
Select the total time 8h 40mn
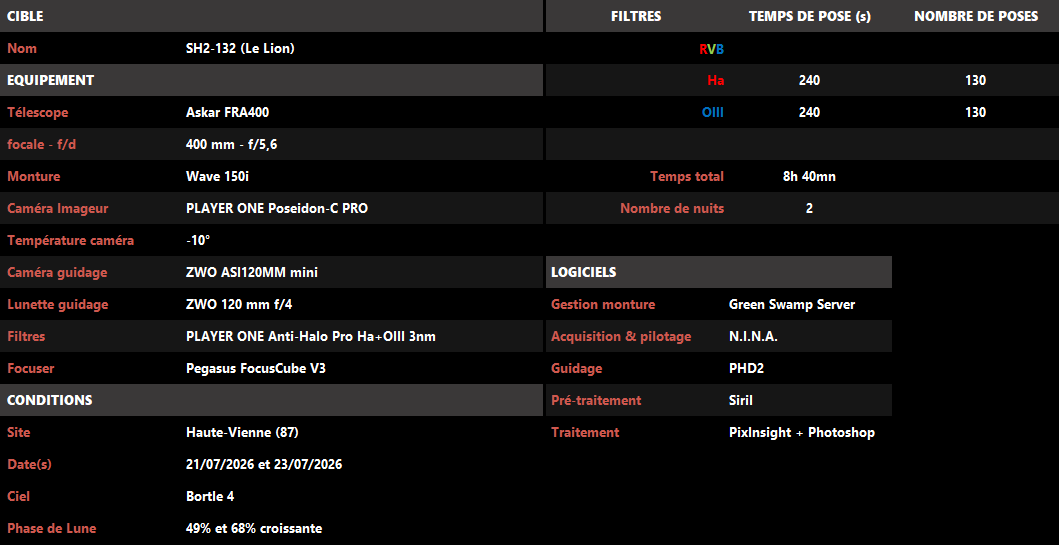tap(809, 177)
